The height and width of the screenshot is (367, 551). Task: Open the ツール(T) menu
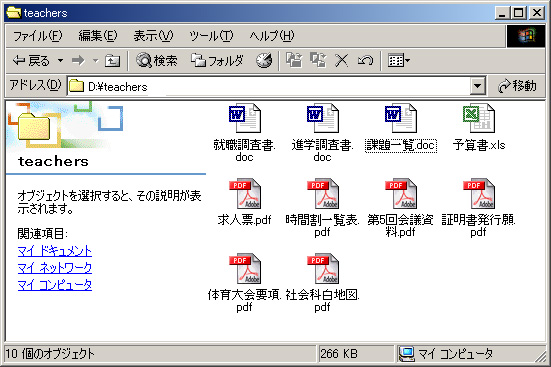pos(211,36)
